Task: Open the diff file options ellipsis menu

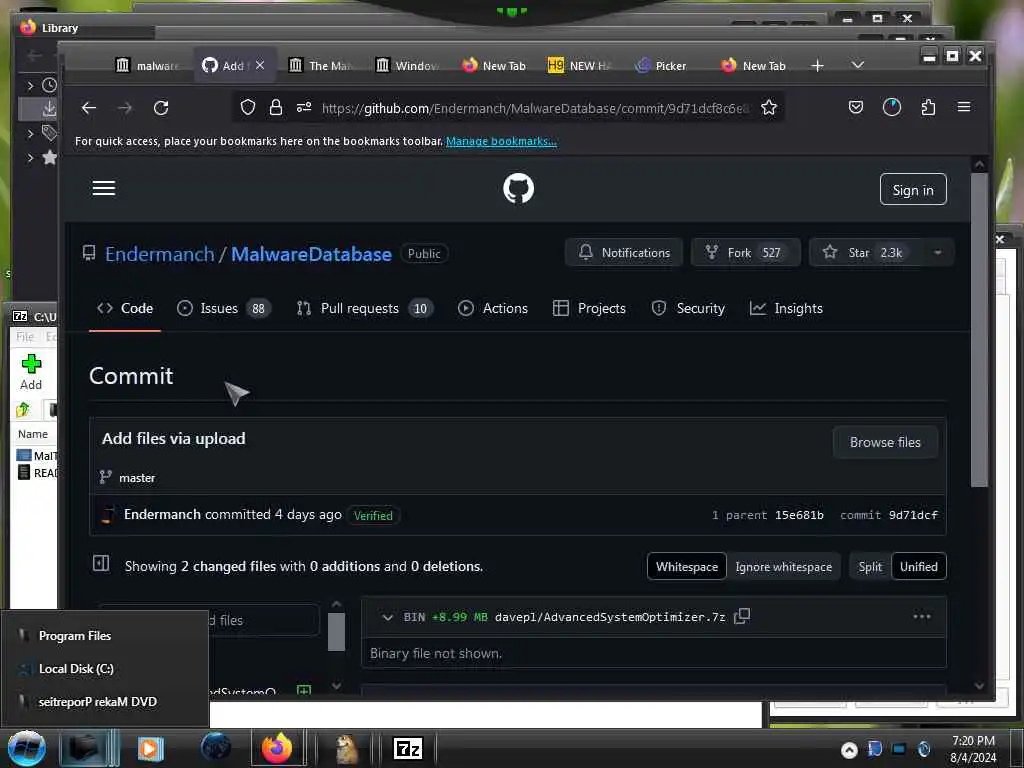Action: click(x=921, y=616)
